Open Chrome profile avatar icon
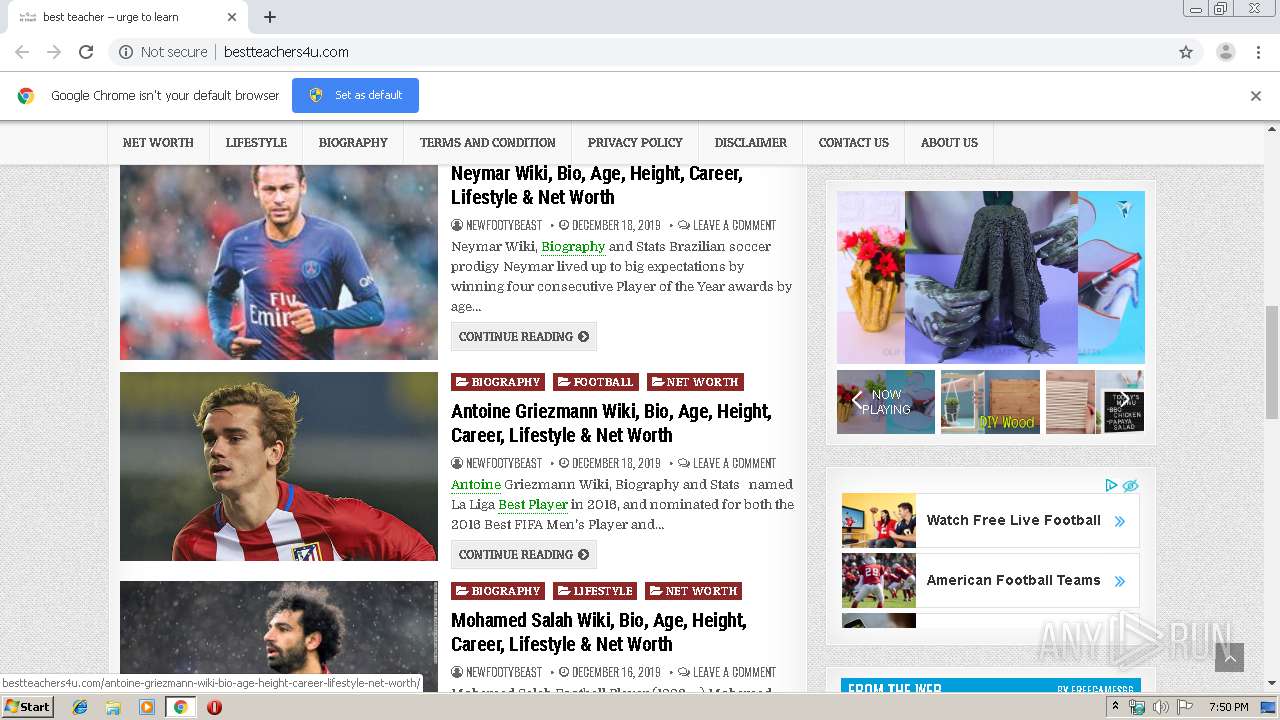 point(1225,52)
